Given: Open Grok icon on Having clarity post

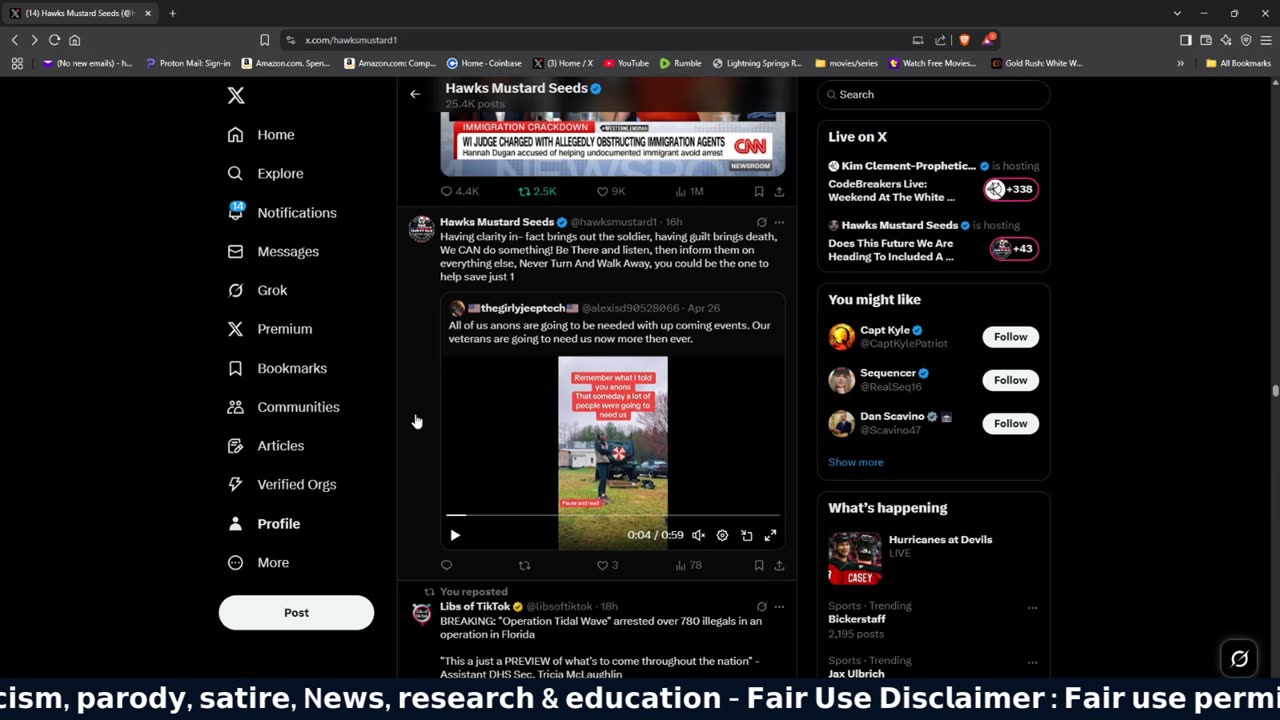Looking at the screenshot, I should pos(761,222).
